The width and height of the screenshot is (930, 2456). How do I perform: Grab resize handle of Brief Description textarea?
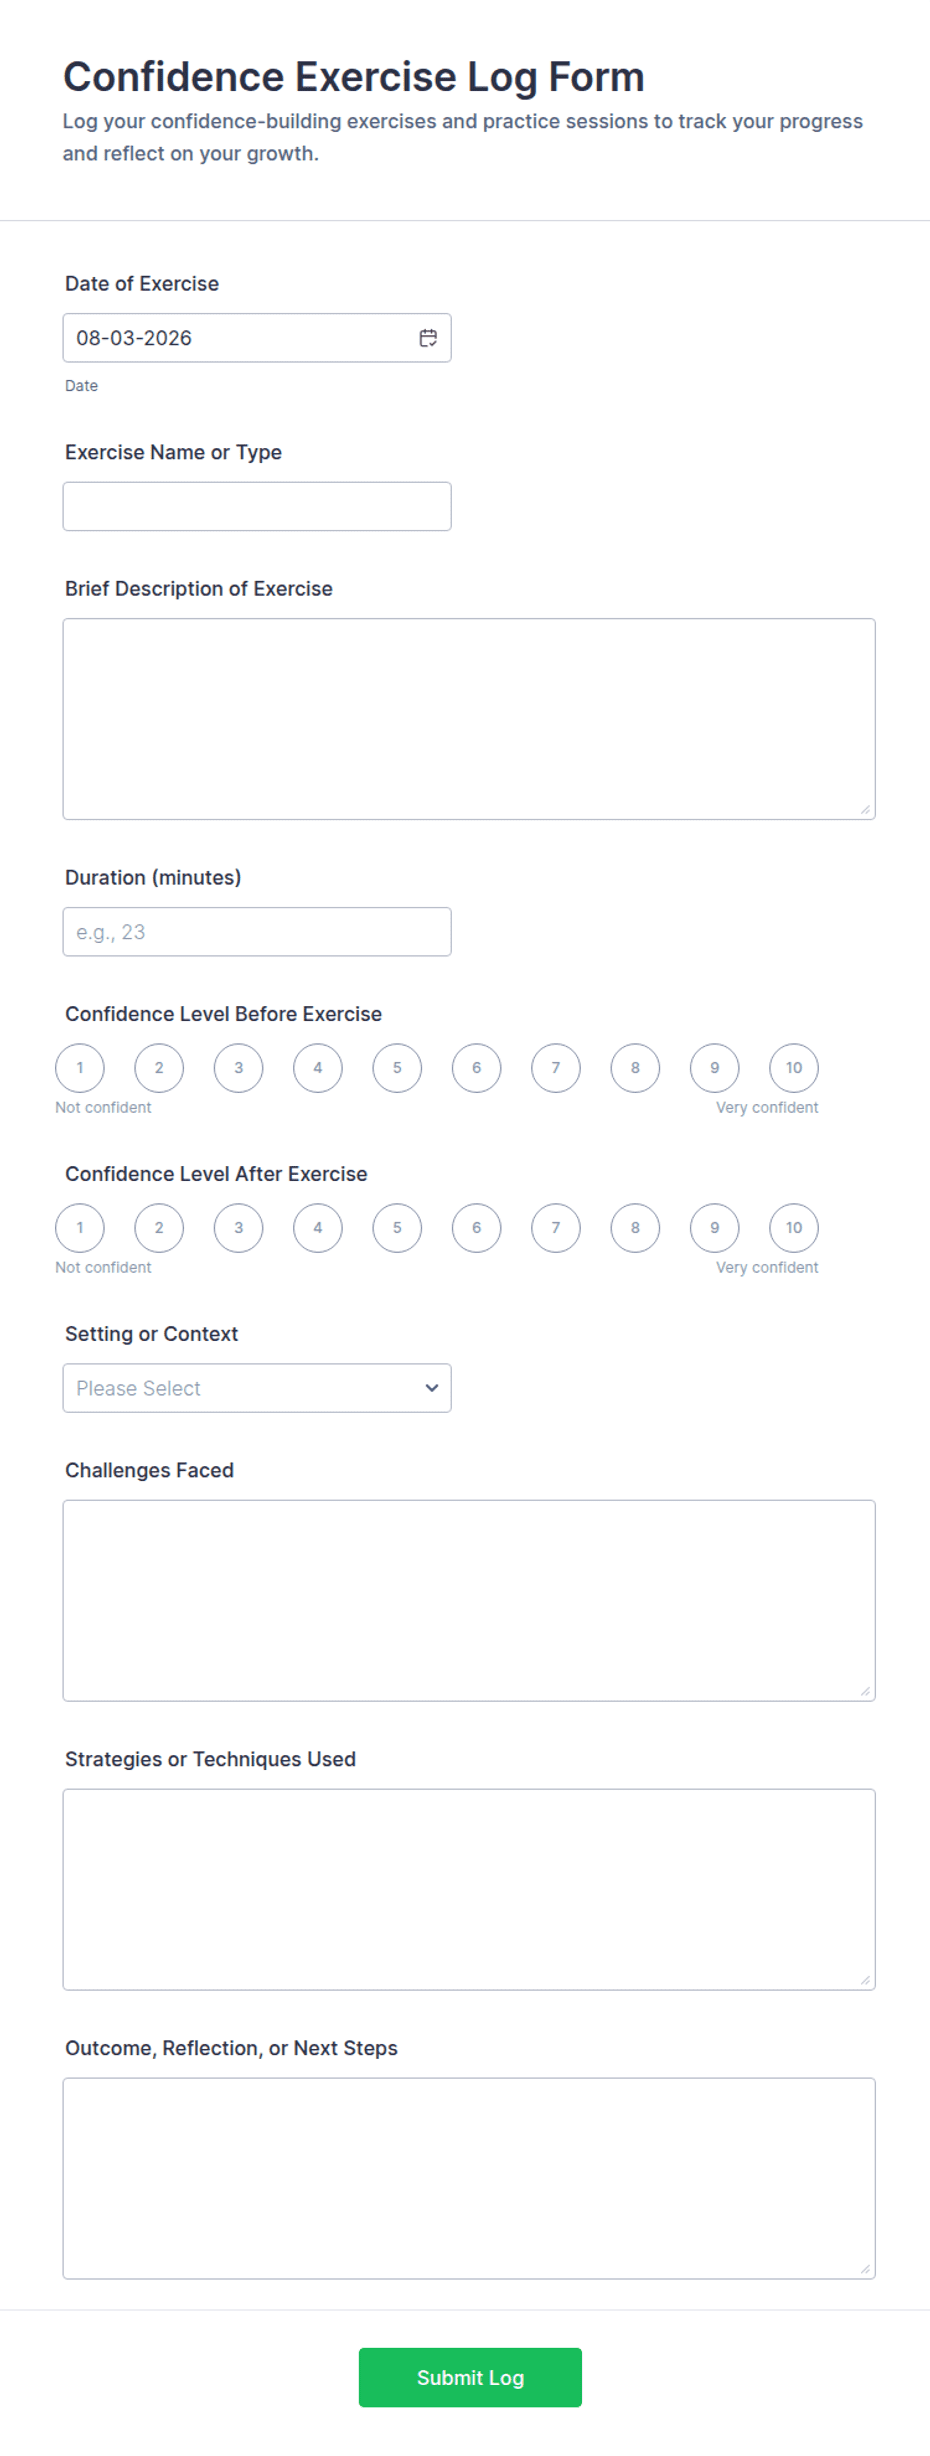pyautogui.click(x=865, y=809)
